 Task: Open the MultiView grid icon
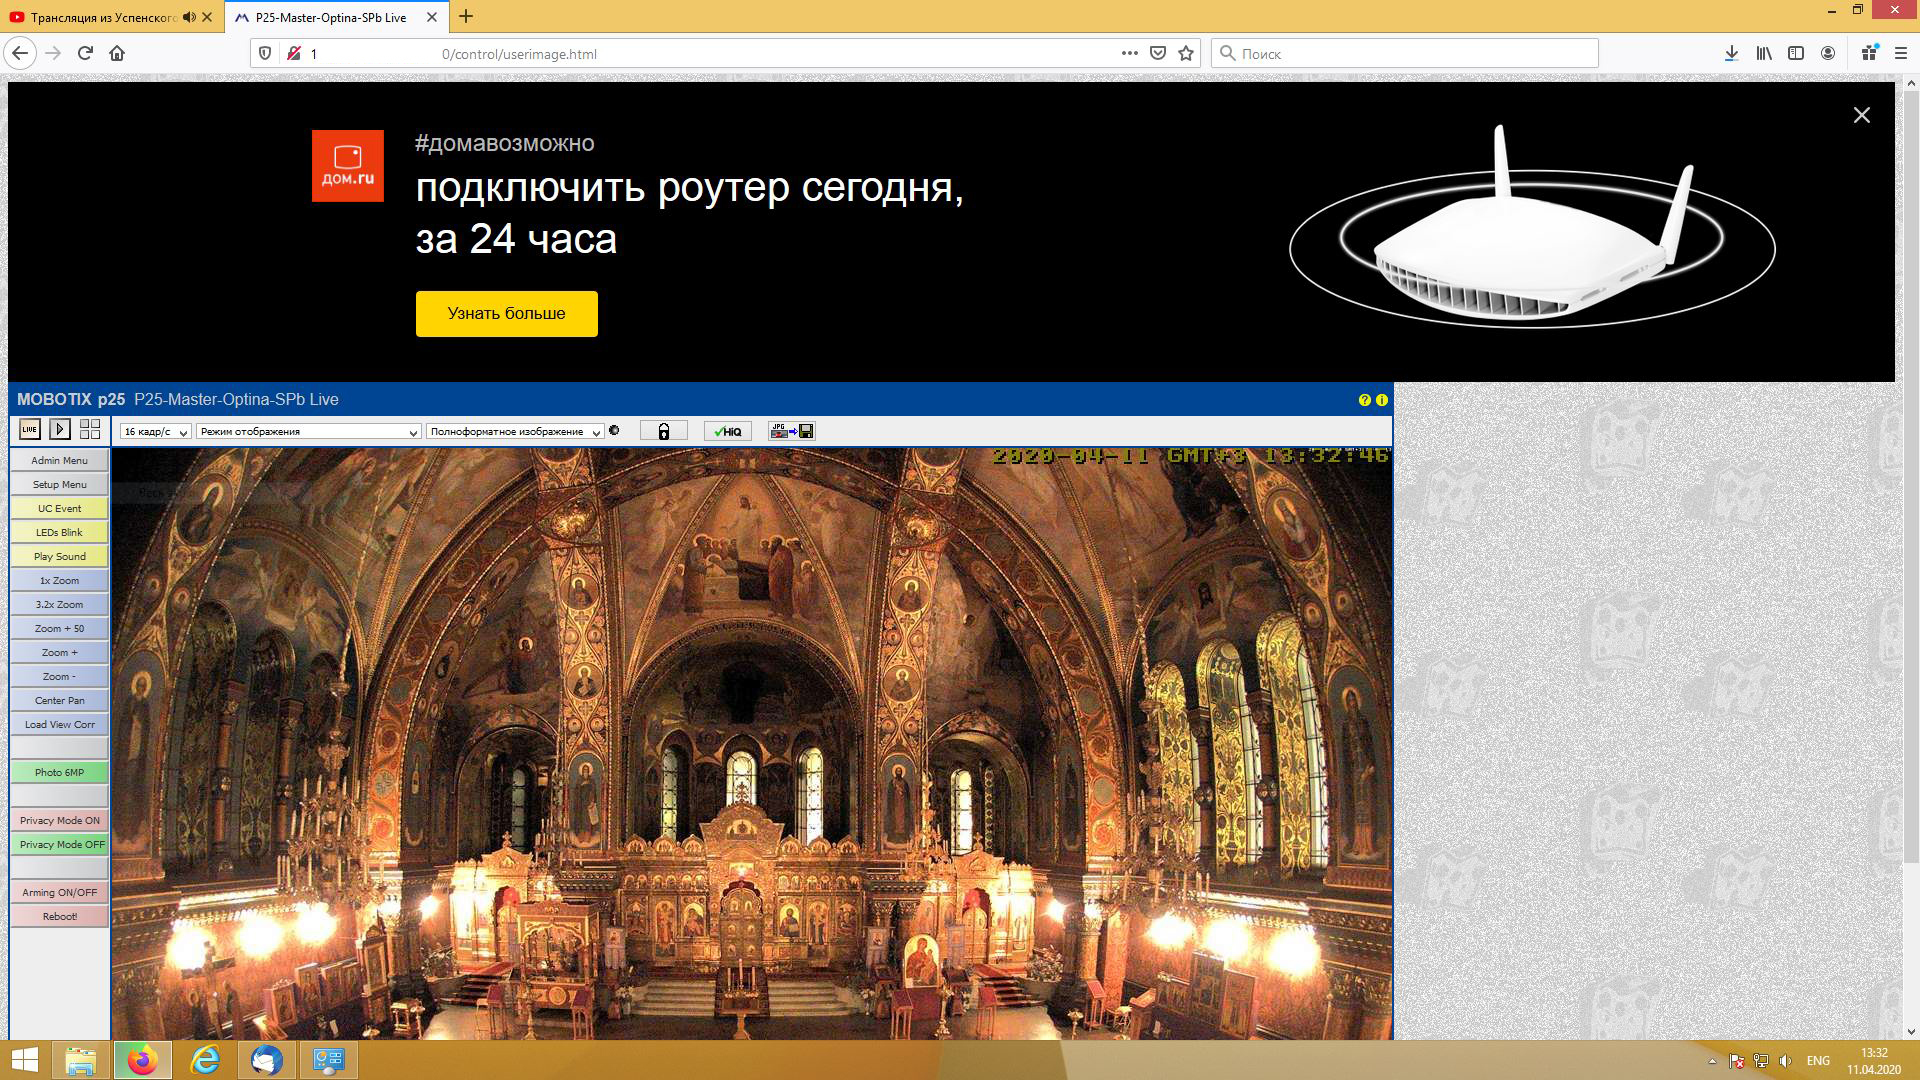[90, 430]
